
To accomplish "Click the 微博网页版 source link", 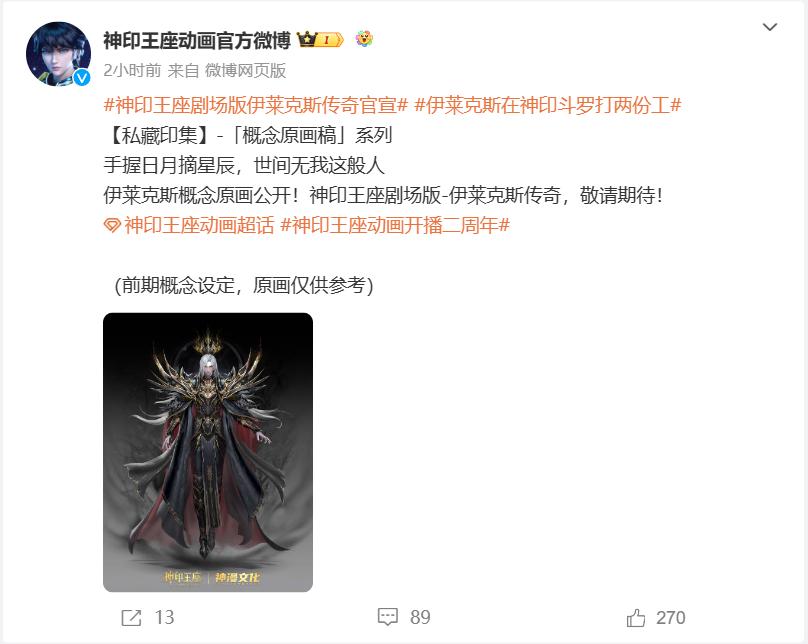I will (x=245, y=71).
